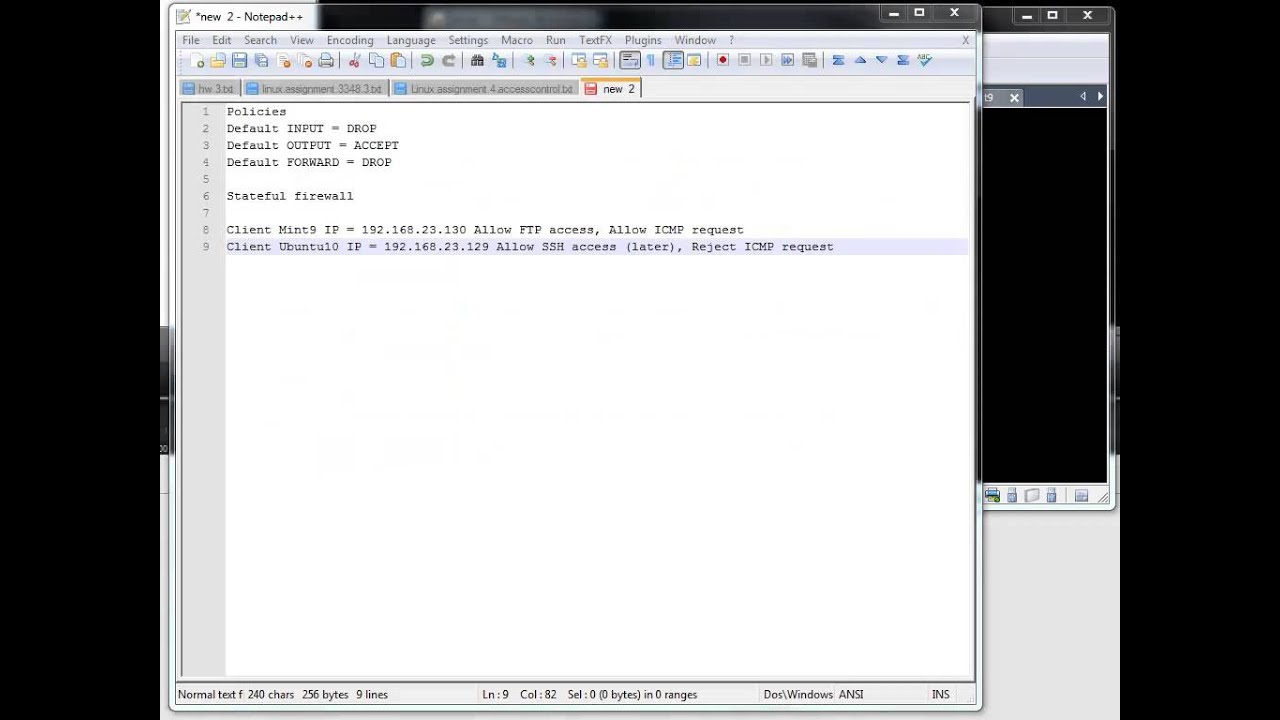Screen dimensions: 1280x720
Task: Click the INS insert mode indicator in status bar
Action: pos(940,694)
